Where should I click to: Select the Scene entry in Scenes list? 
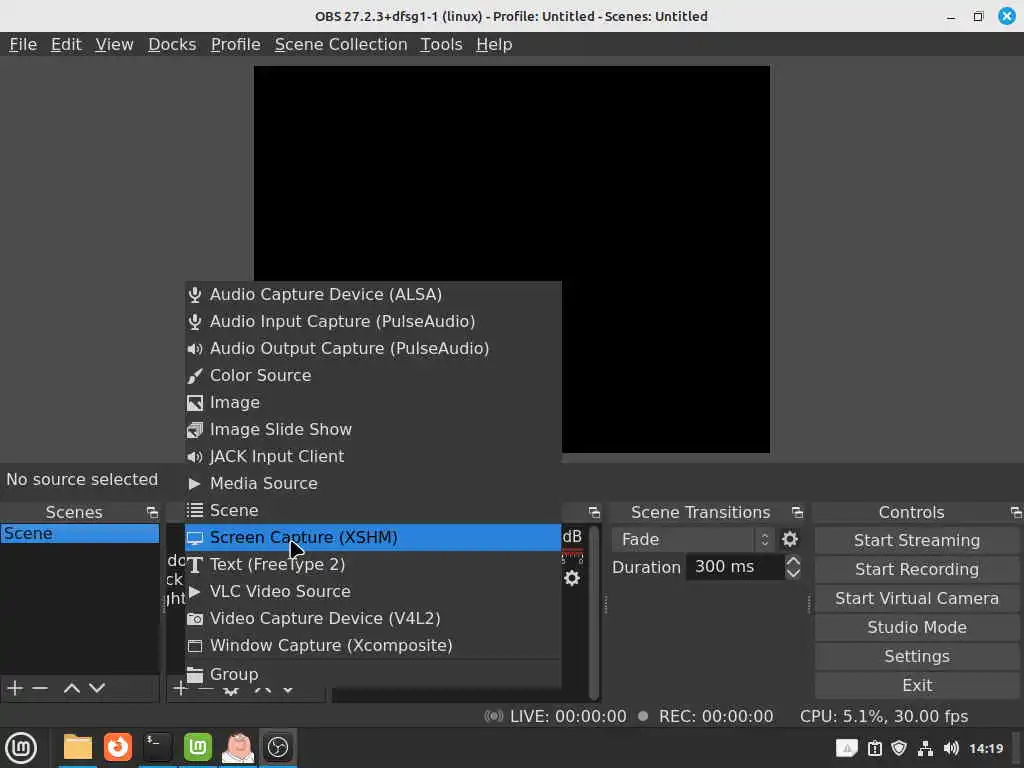click(80, 534)
